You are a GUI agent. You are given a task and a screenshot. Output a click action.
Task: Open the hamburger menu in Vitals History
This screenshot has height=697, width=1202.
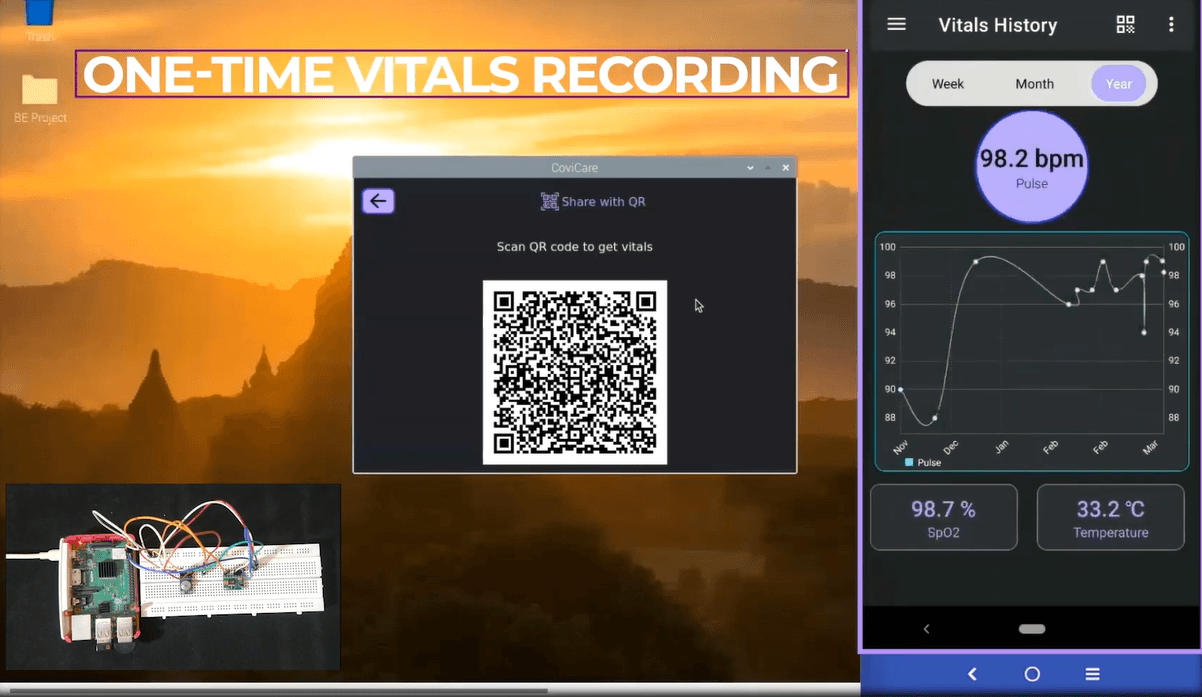point(896,24)
